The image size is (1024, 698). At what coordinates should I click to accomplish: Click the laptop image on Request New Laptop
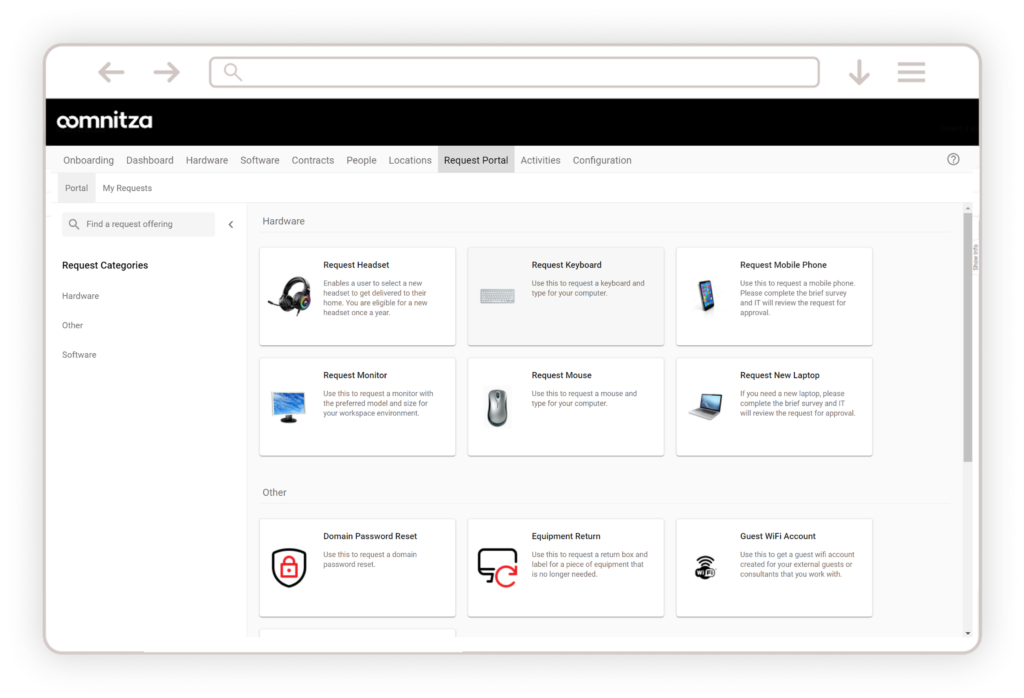[x=706, y=407]
